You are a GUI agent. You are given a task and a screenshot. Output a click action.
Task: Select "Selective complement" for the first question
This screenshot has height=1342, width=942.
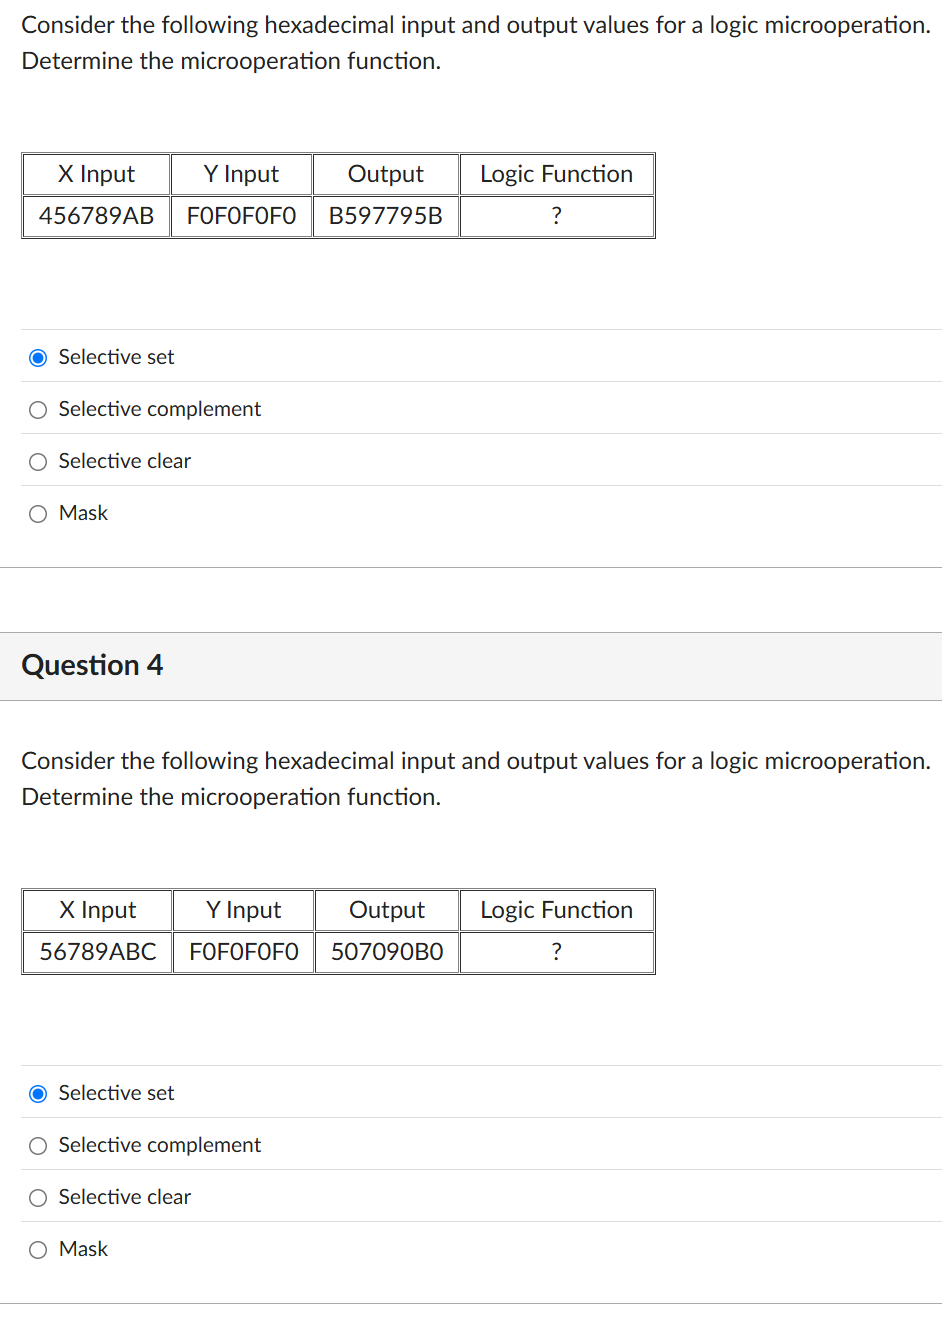(37, 409)
